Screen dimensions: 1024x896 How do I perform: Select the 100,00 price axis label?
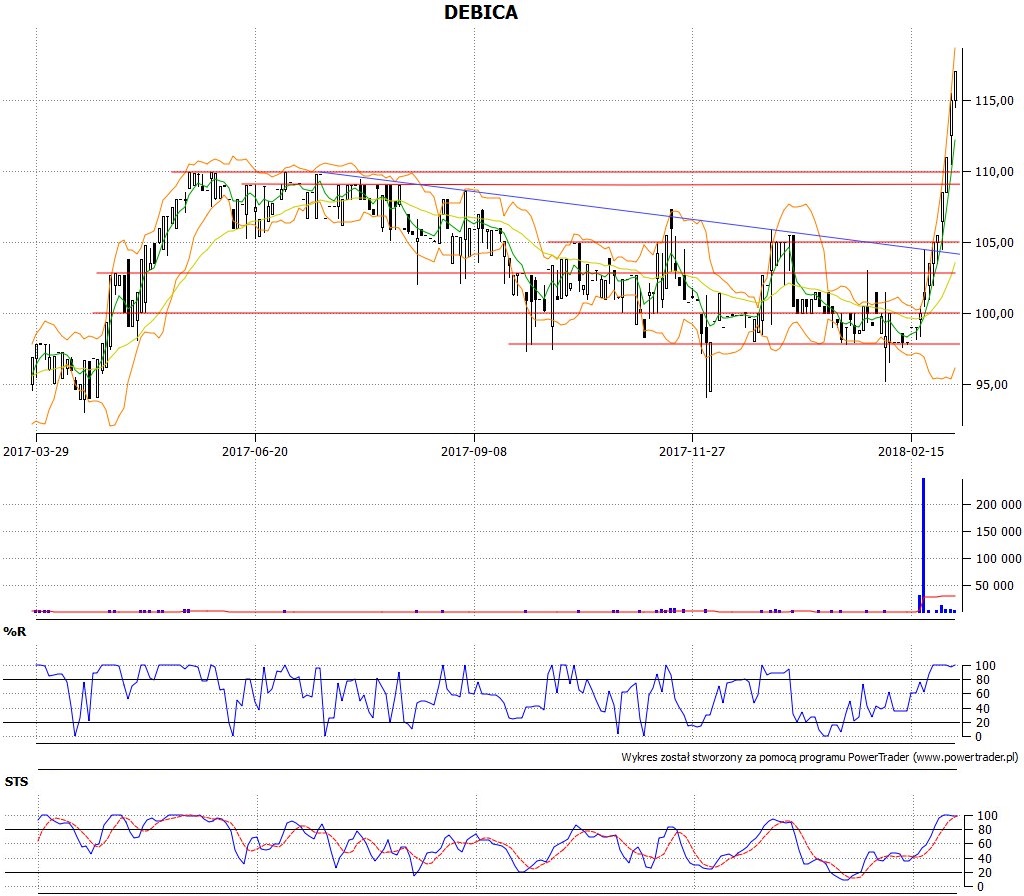tap(994, 314)
